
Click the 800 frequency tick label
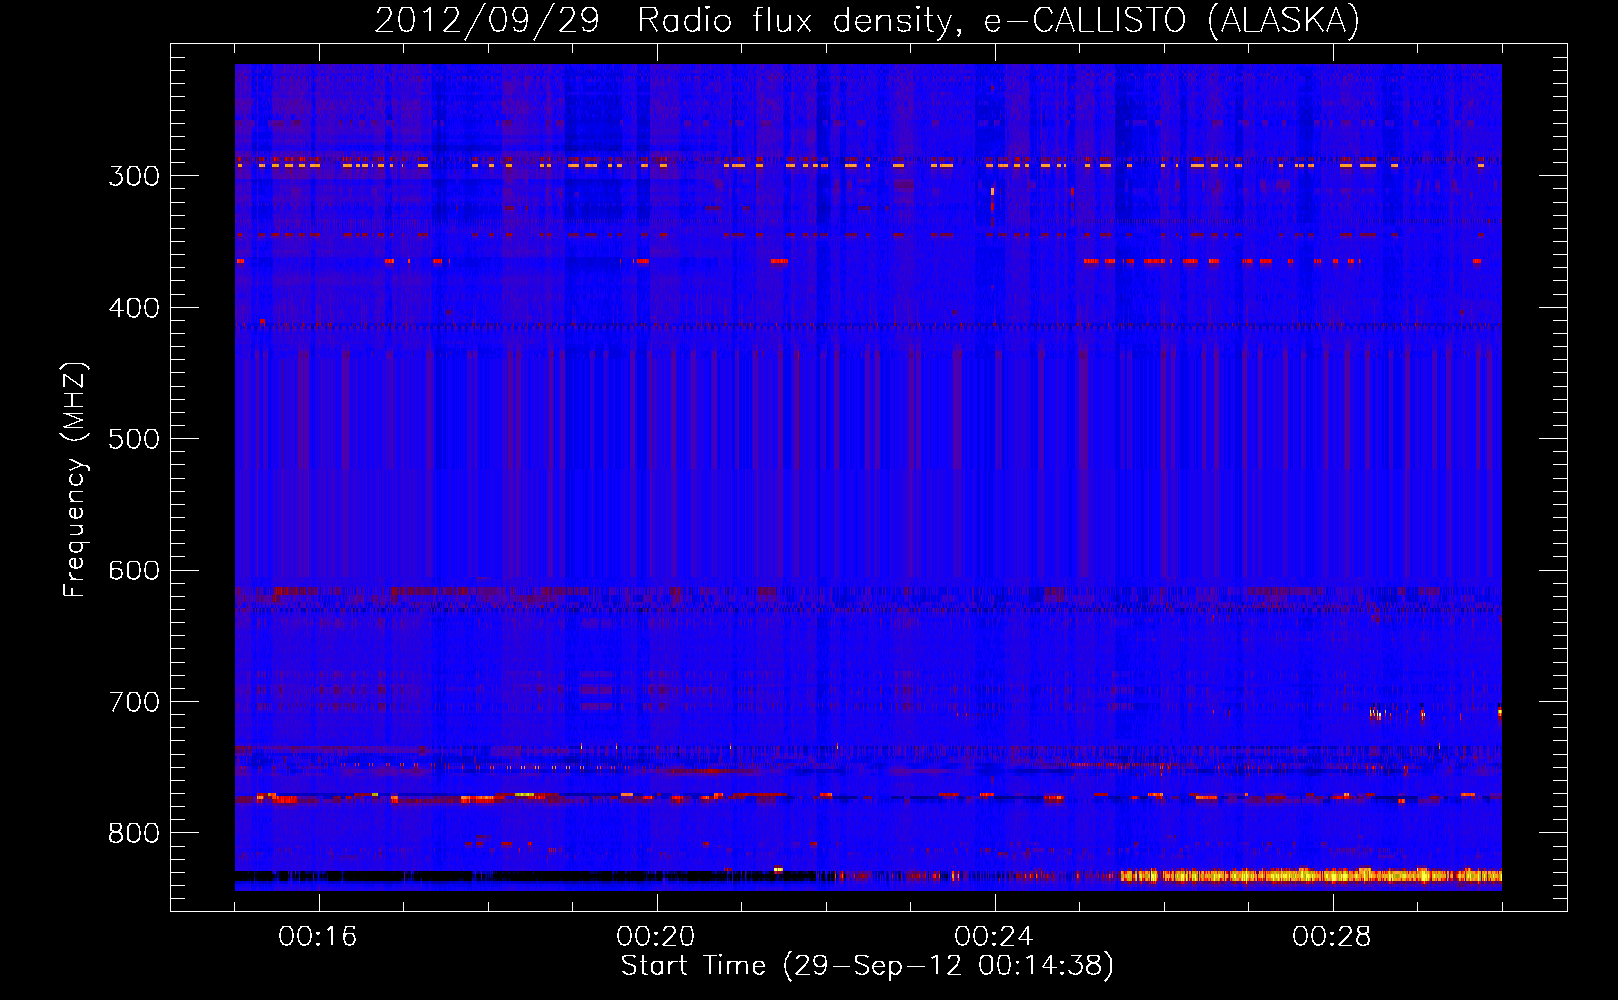(x=134, y=833)
